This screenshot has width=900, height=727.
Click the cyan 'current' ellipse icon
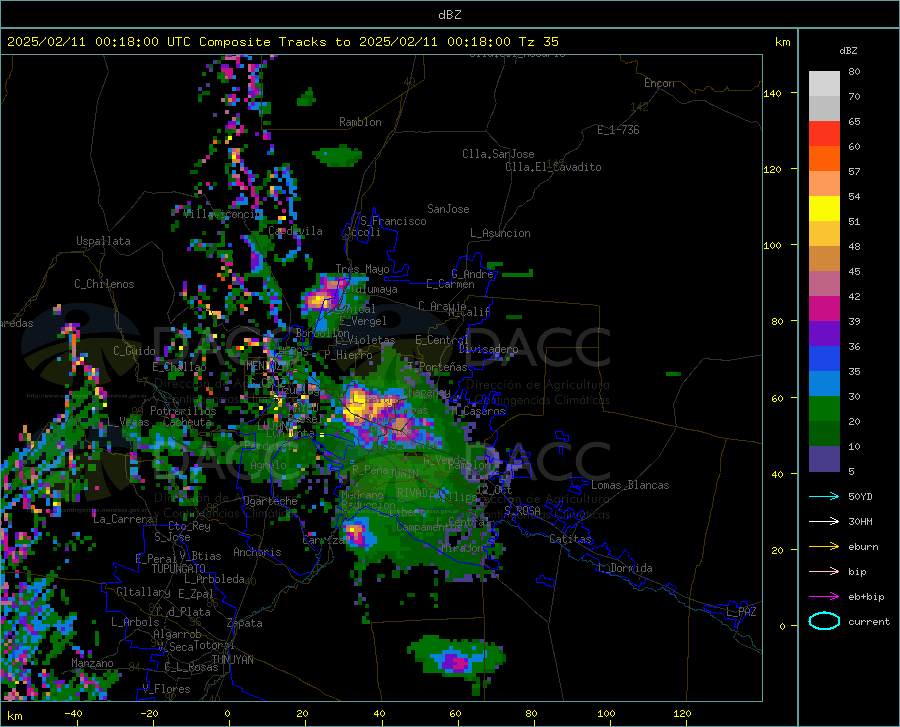coord(824,621)
